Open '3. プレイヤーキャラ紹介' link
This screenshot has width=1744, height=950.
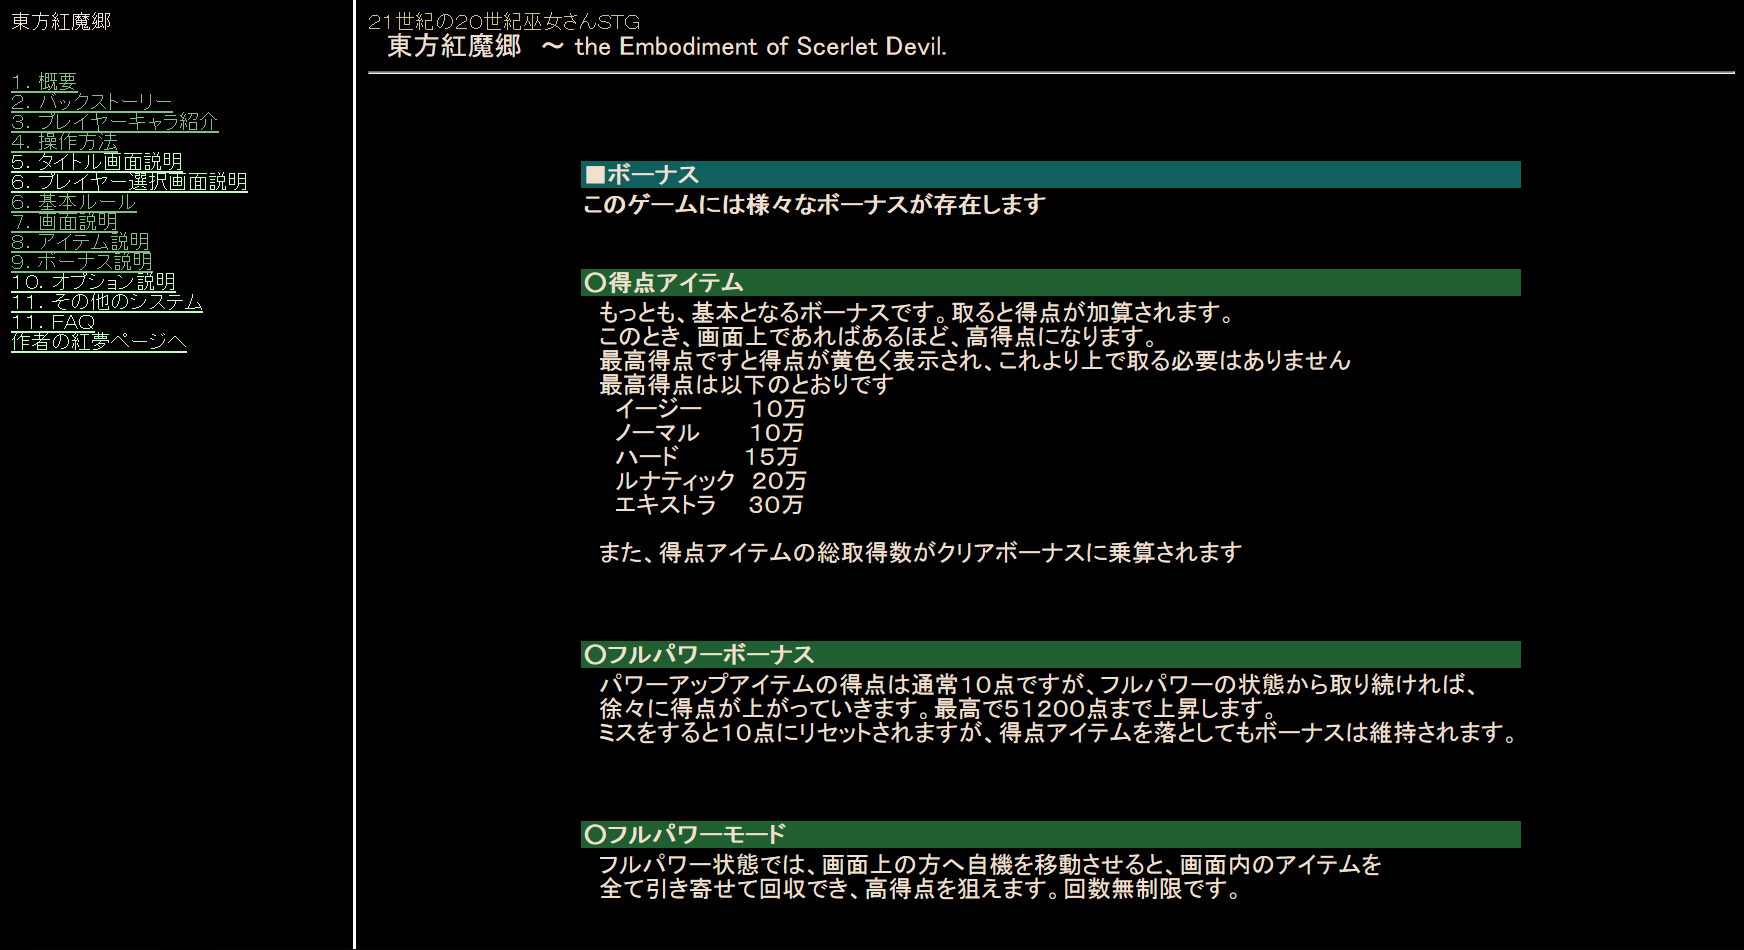pos(115,122)
